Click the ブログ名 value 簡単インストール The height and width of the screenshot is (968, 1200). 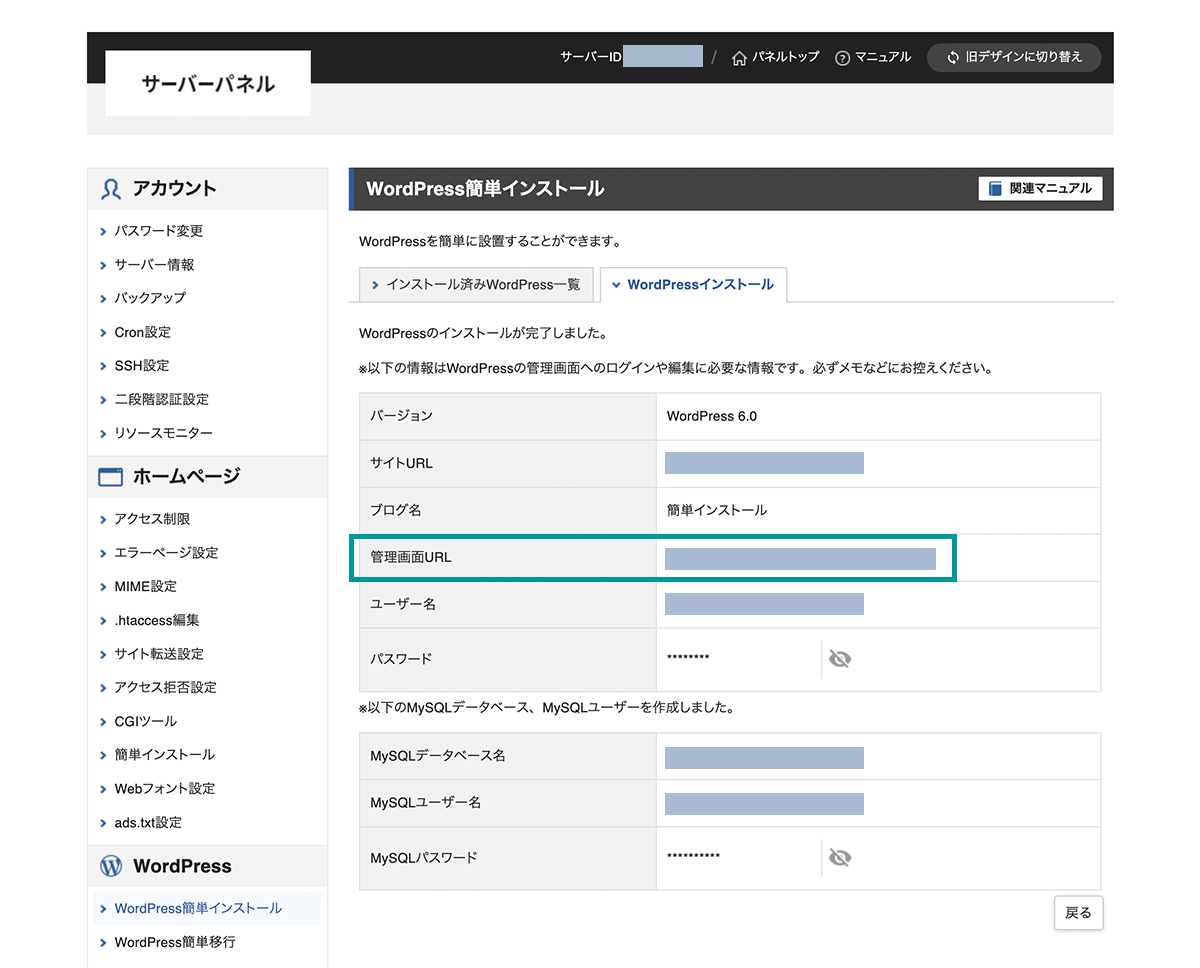[x=717, y=510]
